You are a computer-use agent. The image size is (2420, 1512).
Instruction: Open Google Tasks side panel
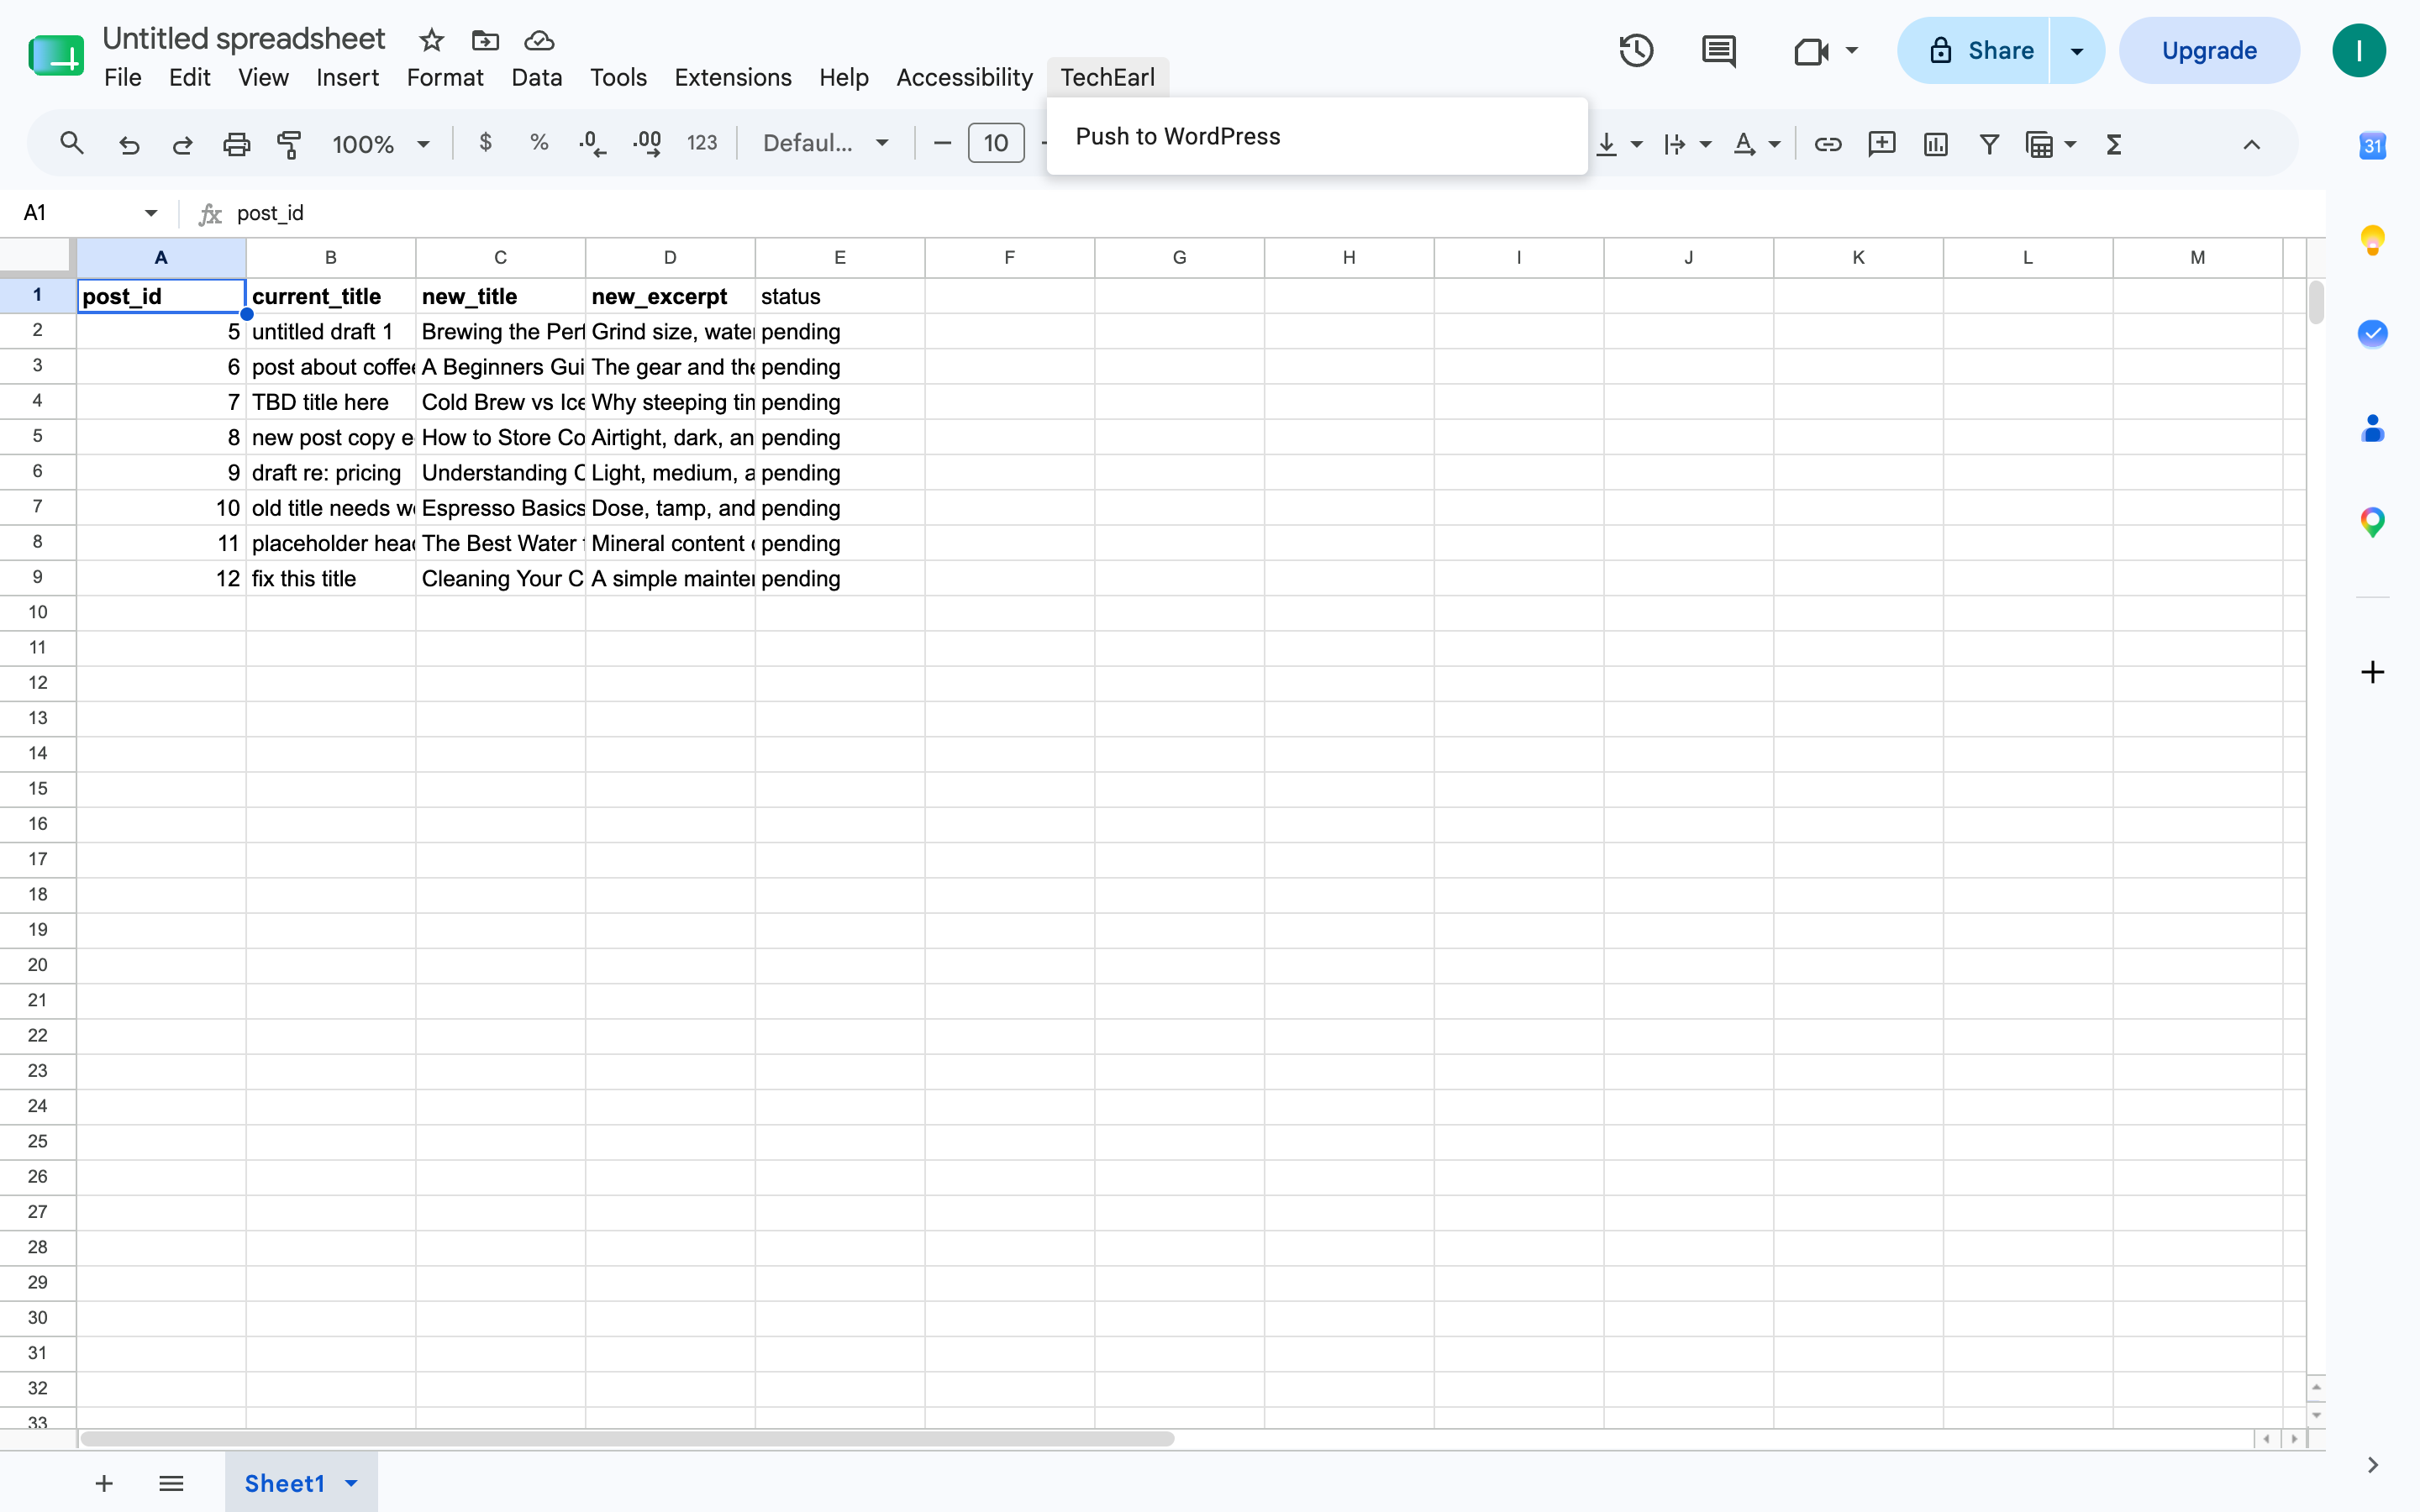point(2372,333)
